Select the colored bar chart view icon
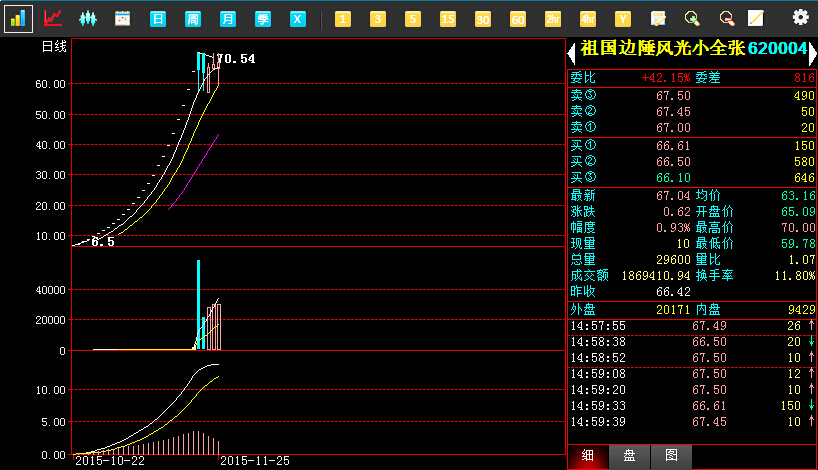Screen dimensions: 818x470 [x=19, y=18]
